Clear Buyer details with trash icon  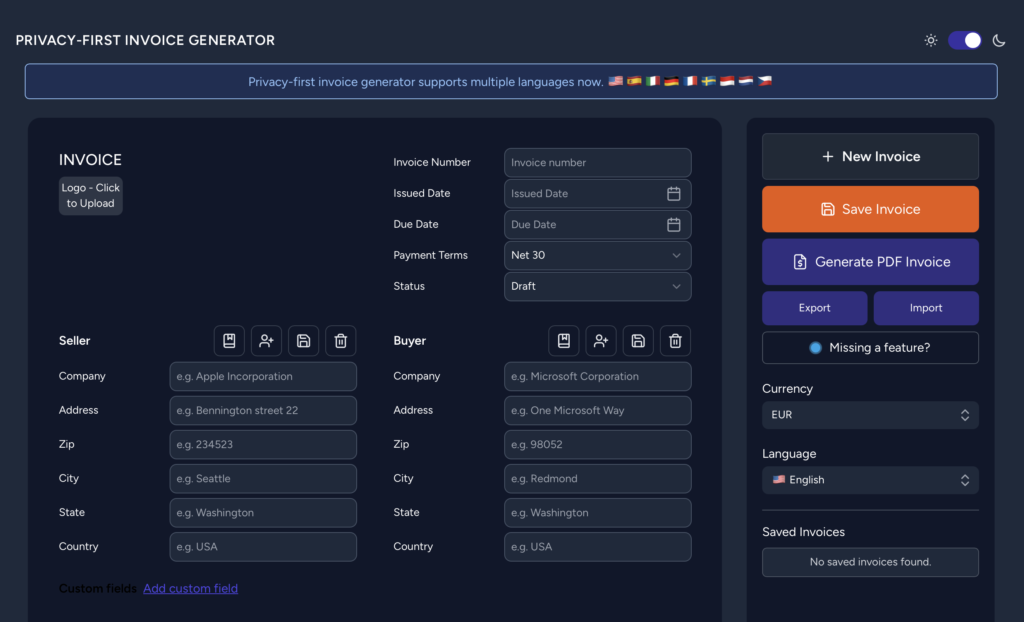coord(675,341)
